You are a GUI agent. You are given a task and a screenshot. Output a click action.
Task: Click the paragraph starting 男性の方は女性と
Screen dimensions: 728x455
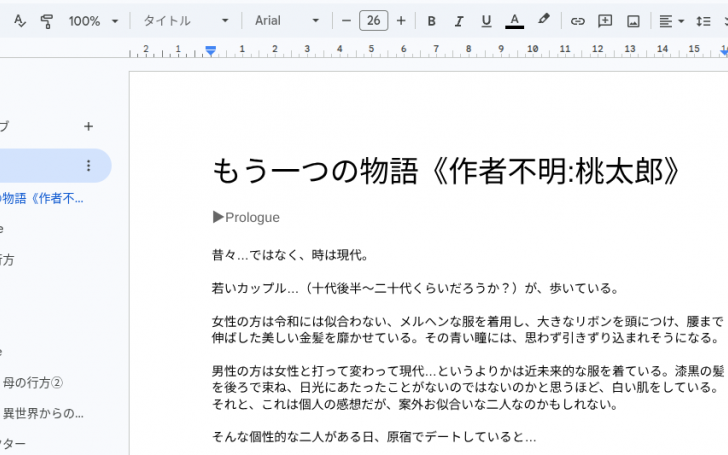(x=468, y=387)
